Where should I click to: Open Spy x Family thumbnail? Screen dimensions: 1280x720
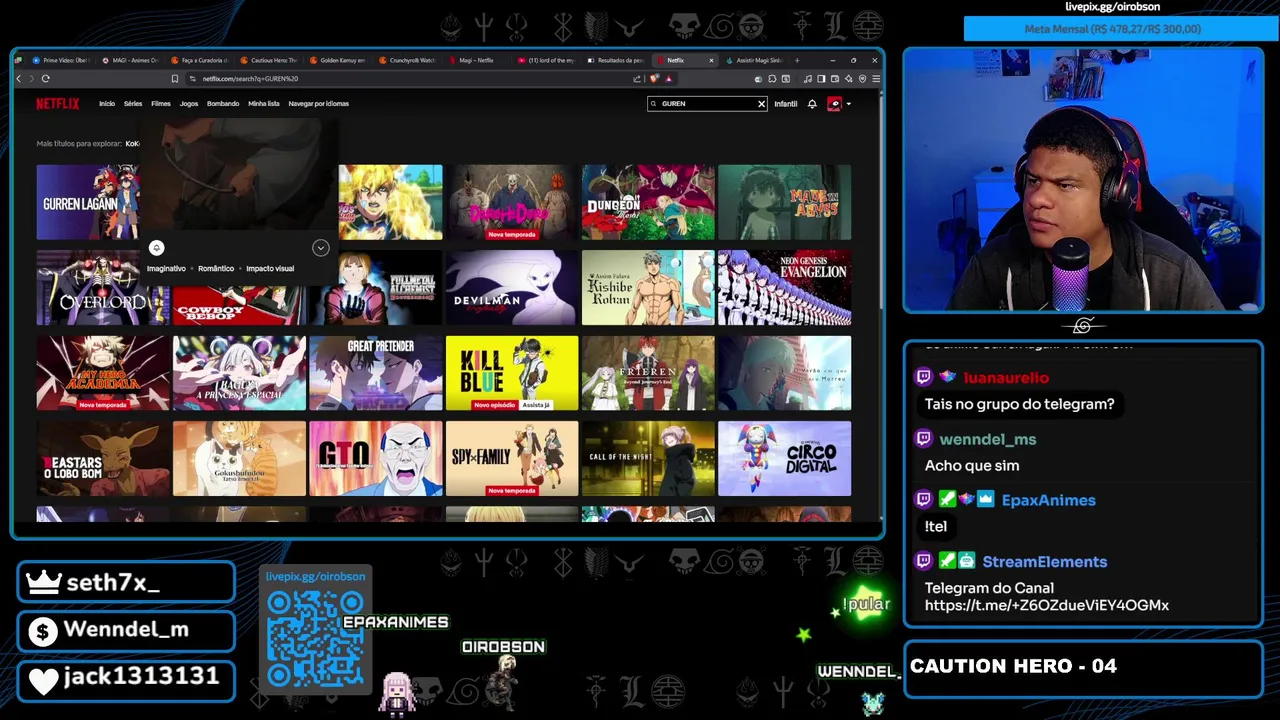click(511, 459)
